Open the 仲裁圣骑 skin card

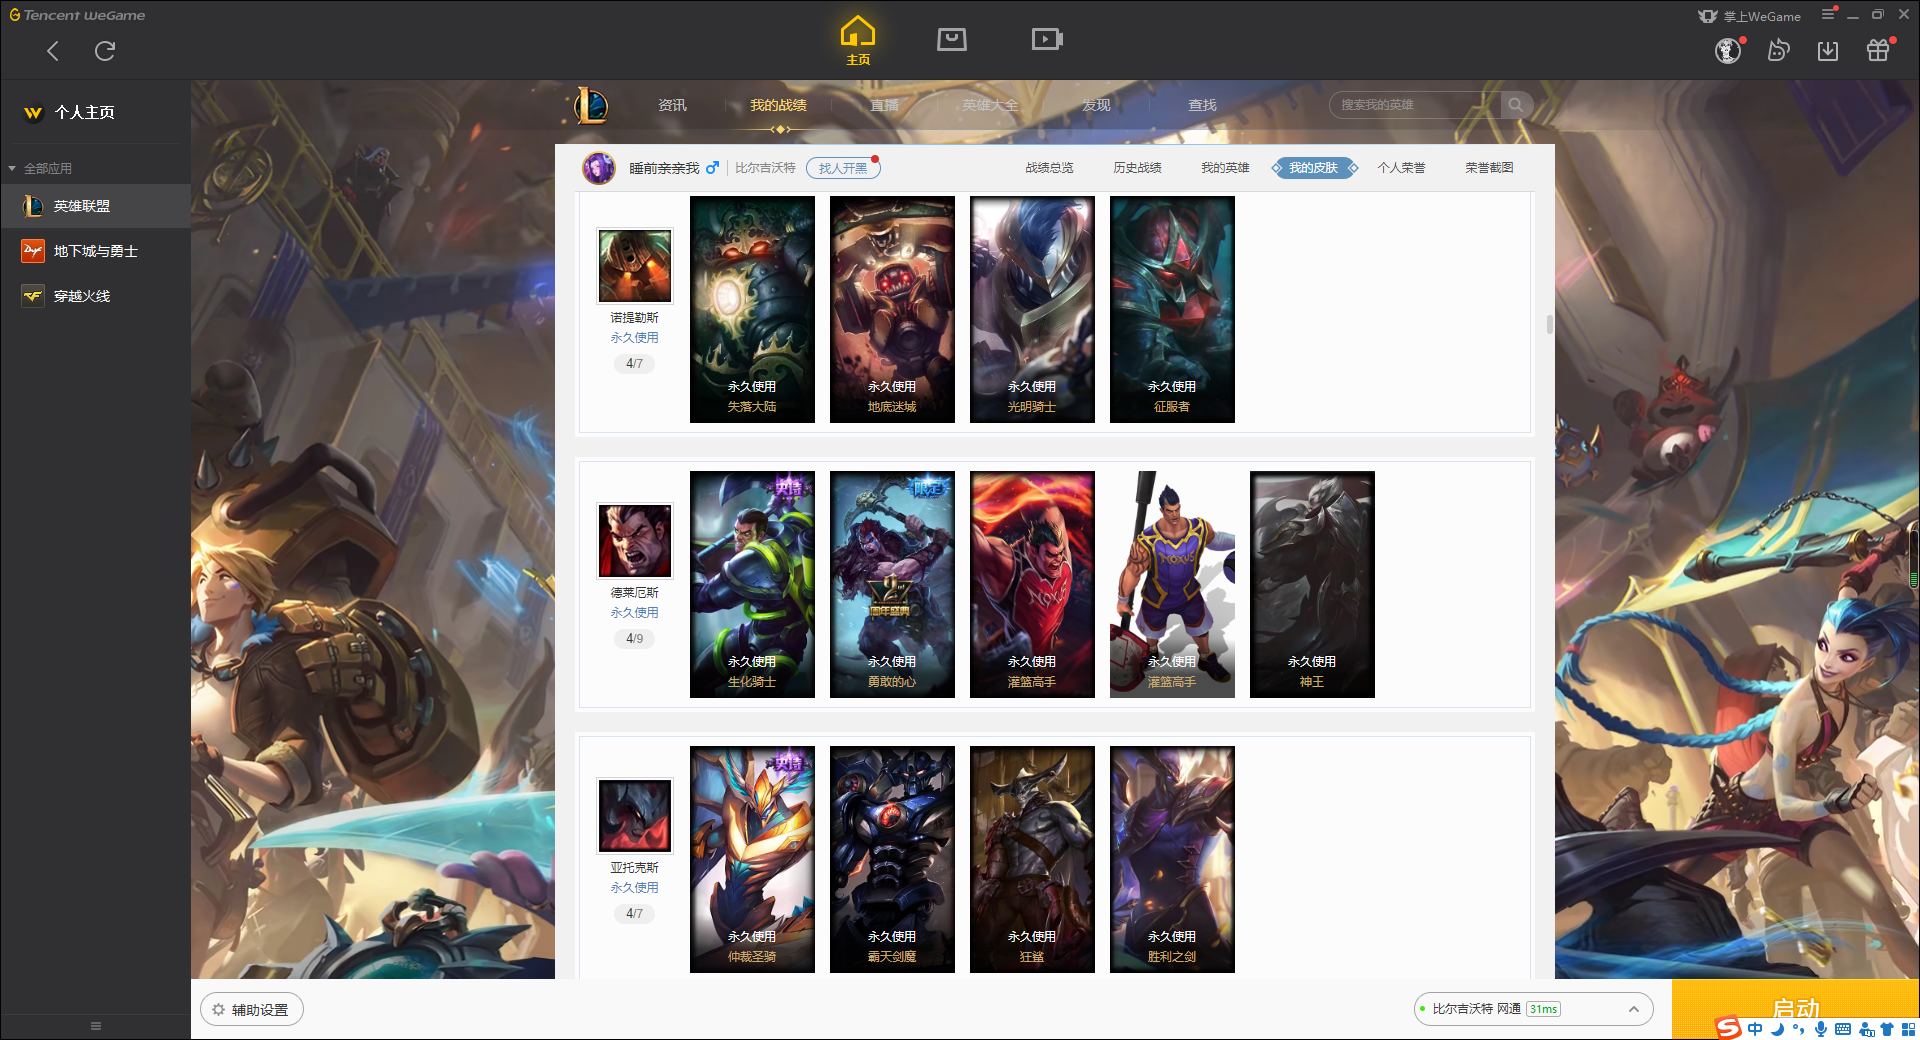[x=752, y=859]
